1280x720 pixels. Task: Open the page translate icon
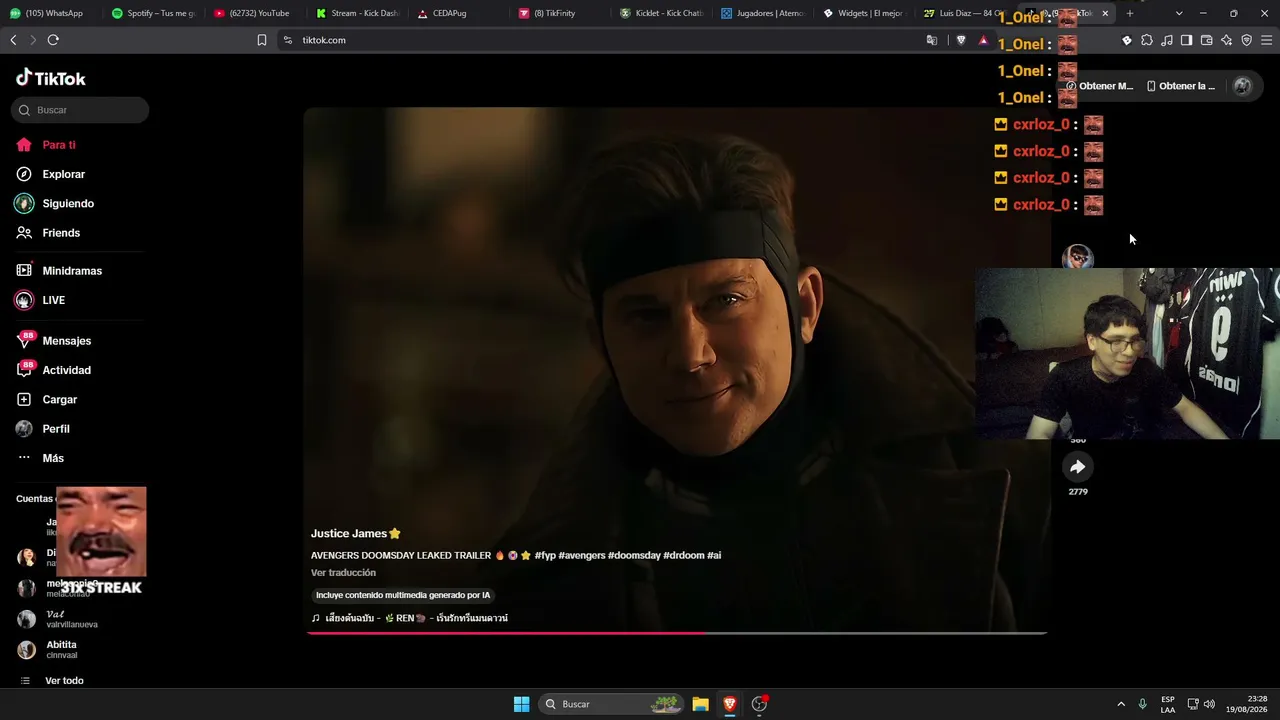point(932,40)
